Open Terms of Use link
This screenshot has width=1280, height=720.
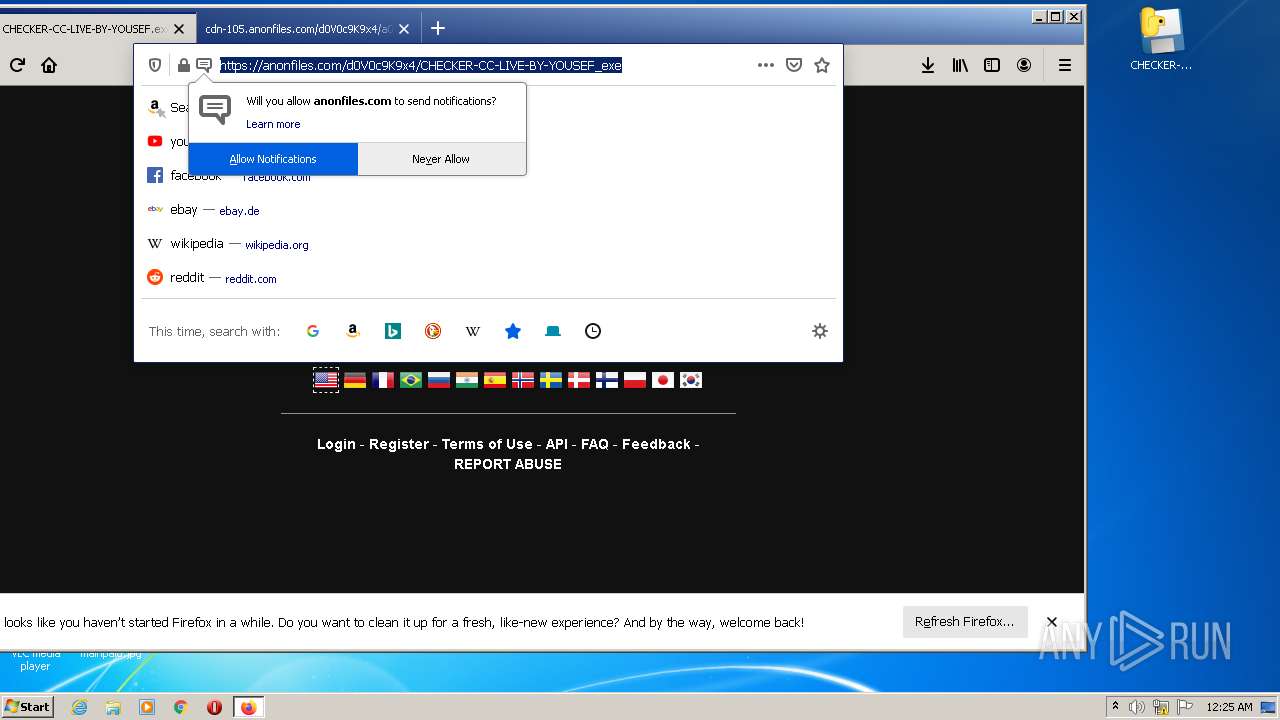click(487, 444)
